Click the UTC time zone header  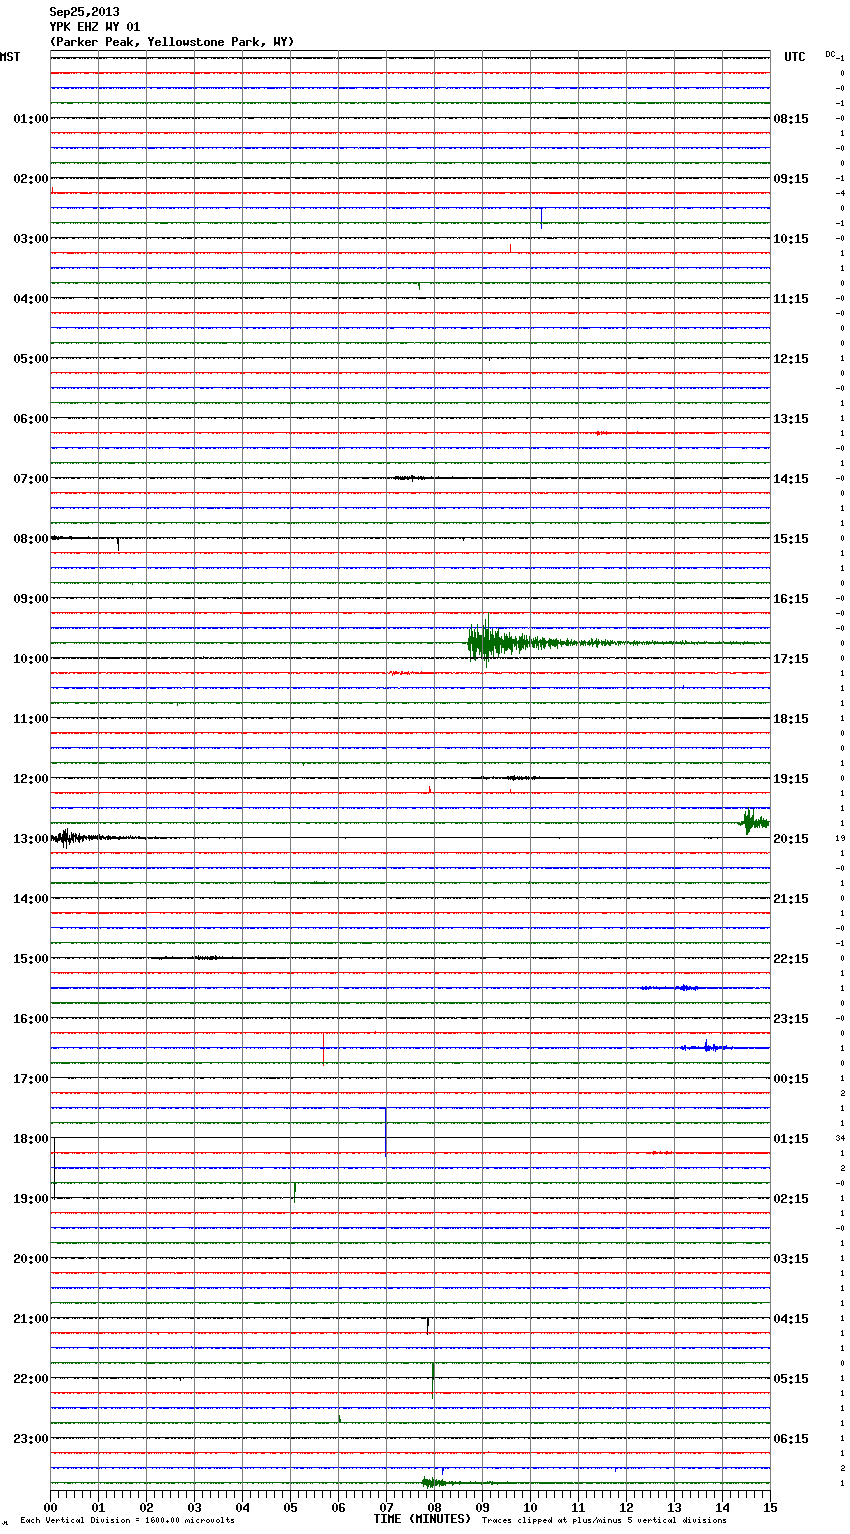coord(794,57)
